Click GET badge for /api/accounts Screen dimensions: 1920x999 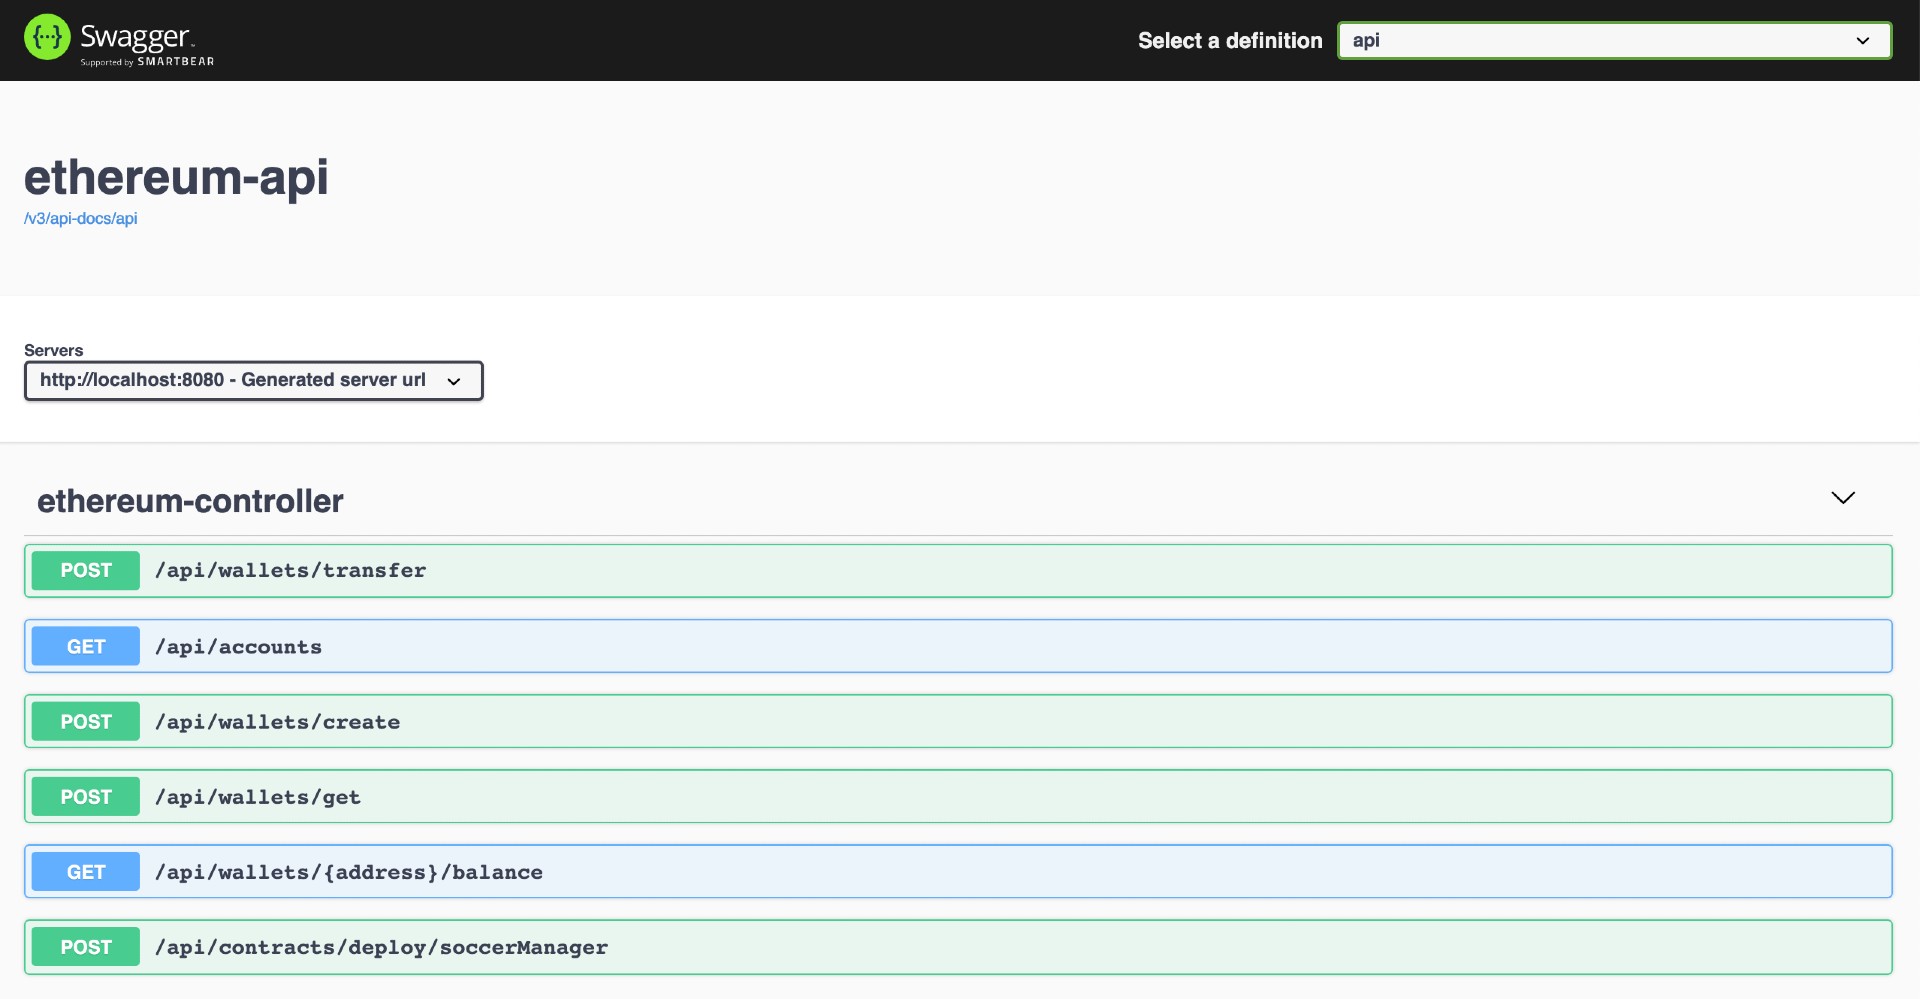(x=86, y=647)
